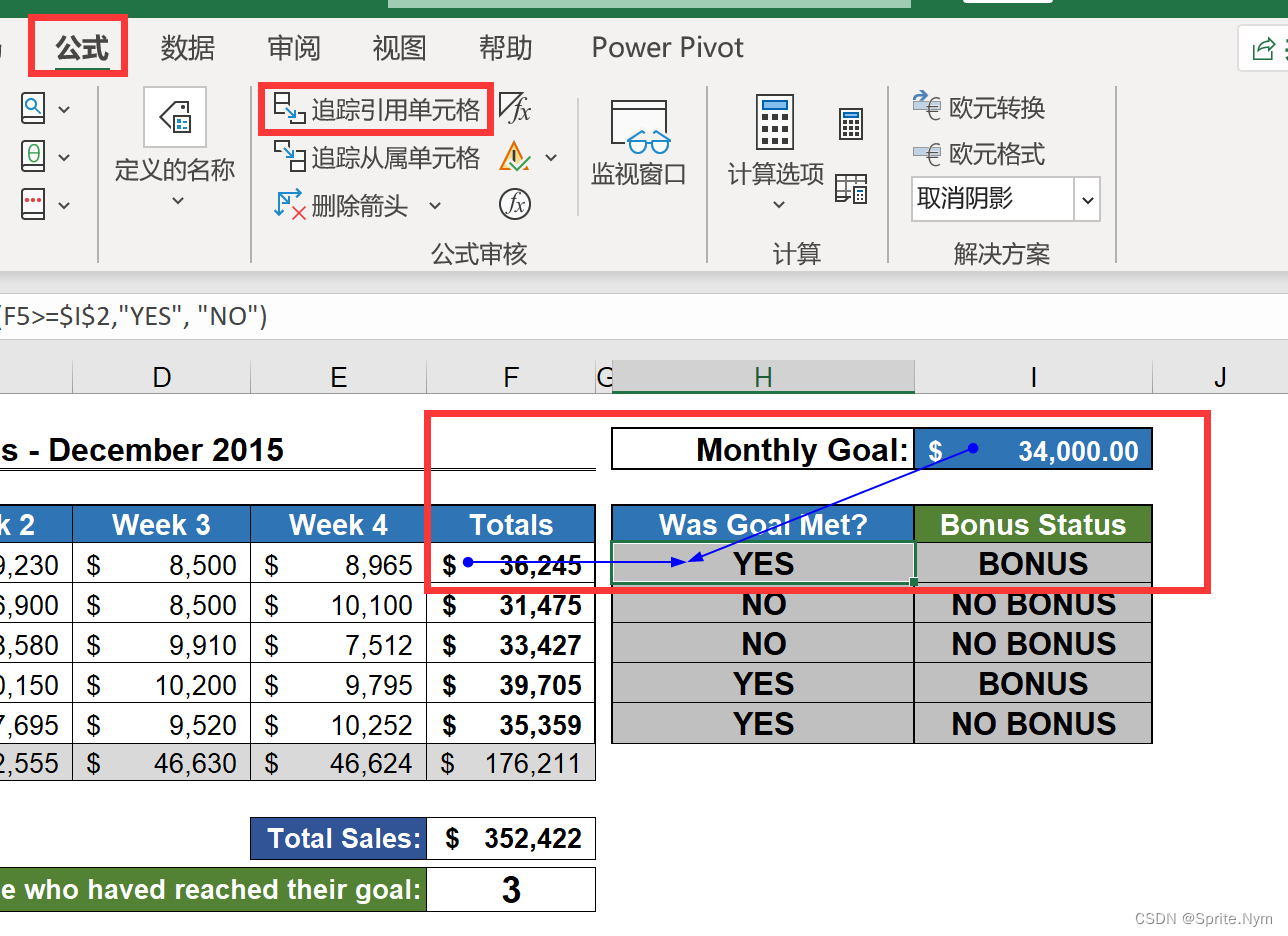Screen dimensions: 1288x936
Task: Select the goal count cell showing 3
Action: click(511, 889)
